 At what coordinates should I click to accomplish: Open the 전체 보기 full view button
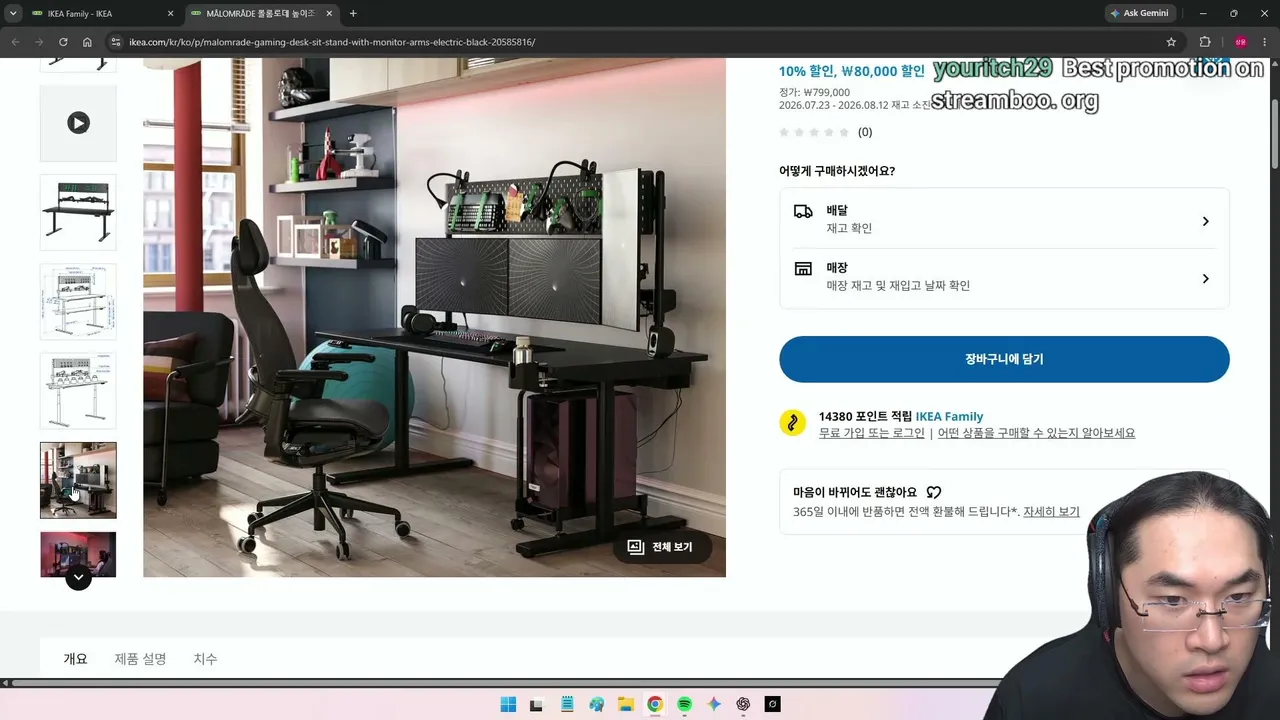click(661, 547)
